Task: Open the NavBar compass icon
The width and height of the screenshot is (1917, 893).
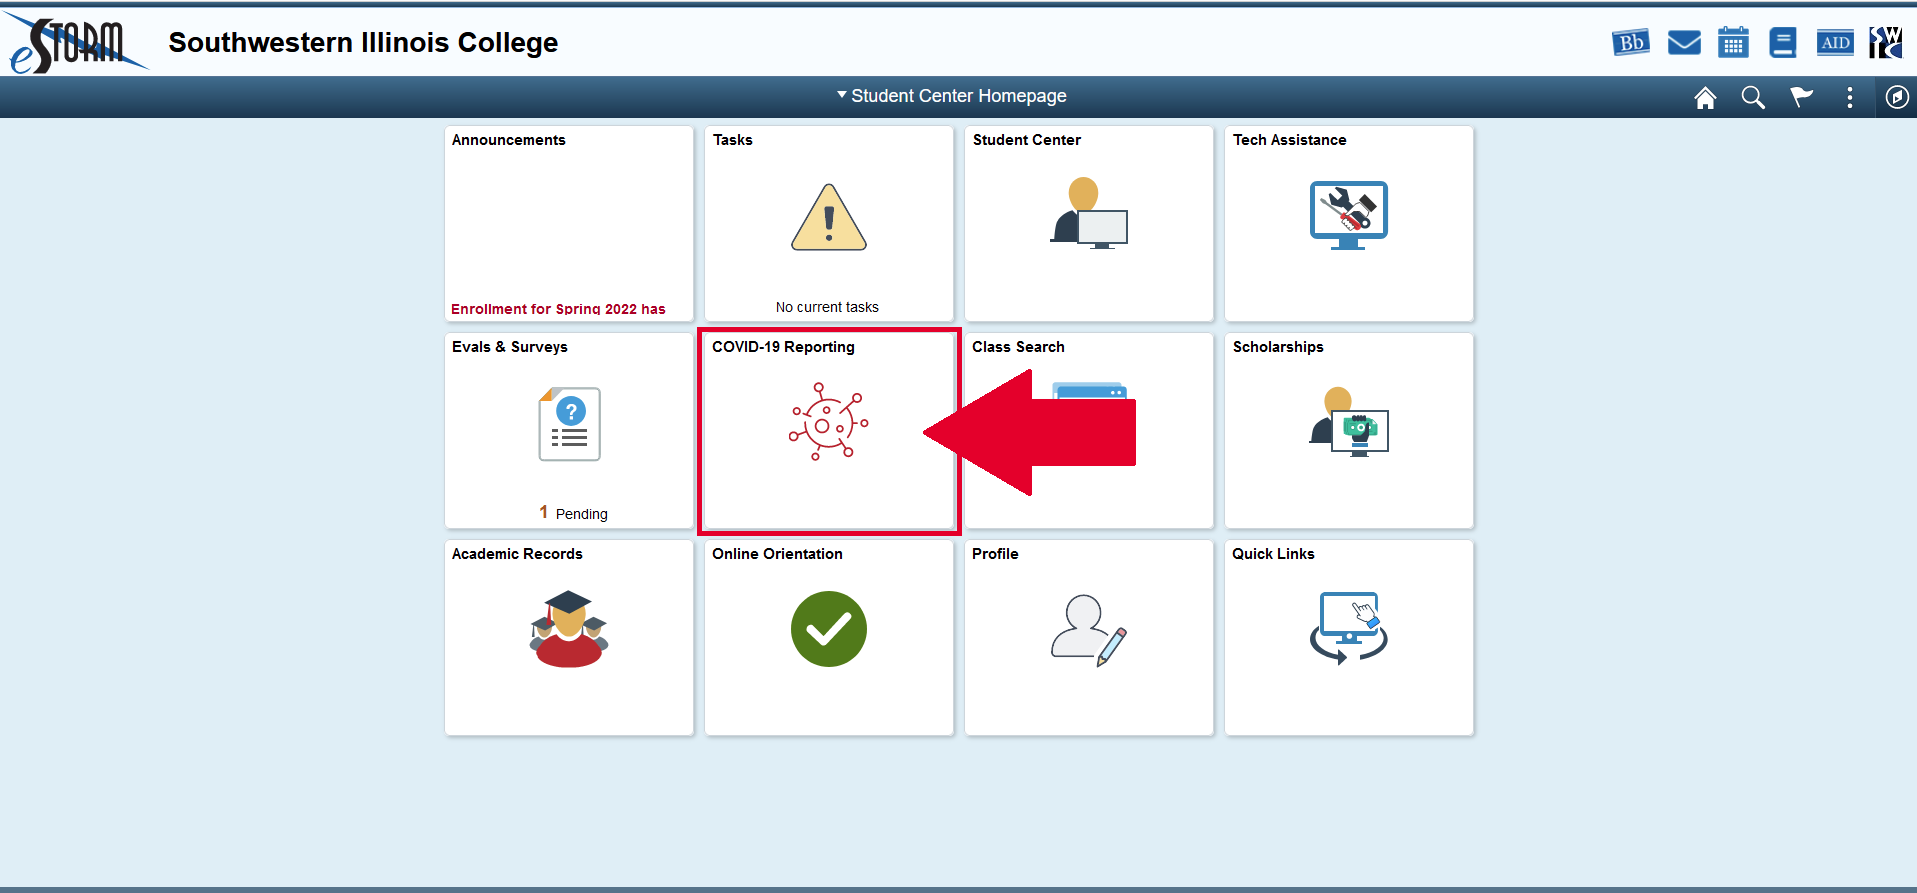Action: (x=1897, y=97)
